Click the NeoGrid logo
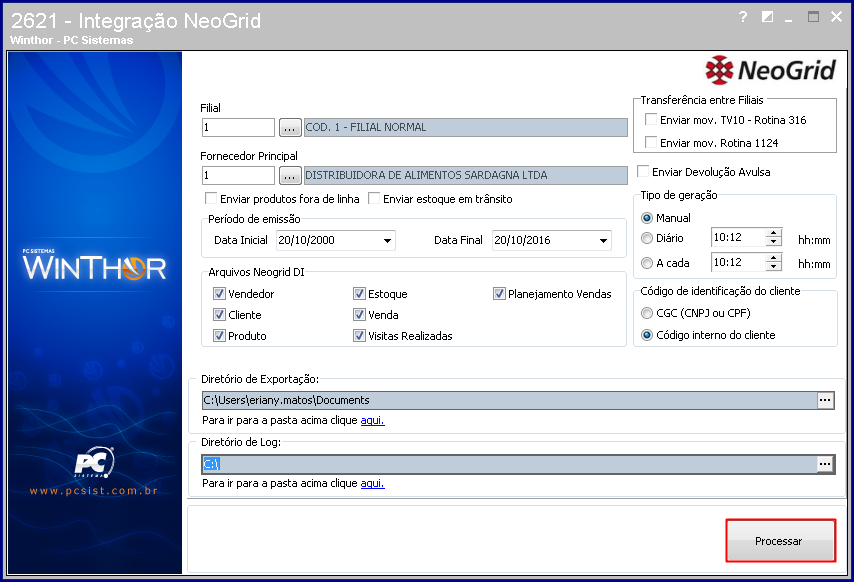This screenshot has width=854, height=582. [x=770, y=70]
